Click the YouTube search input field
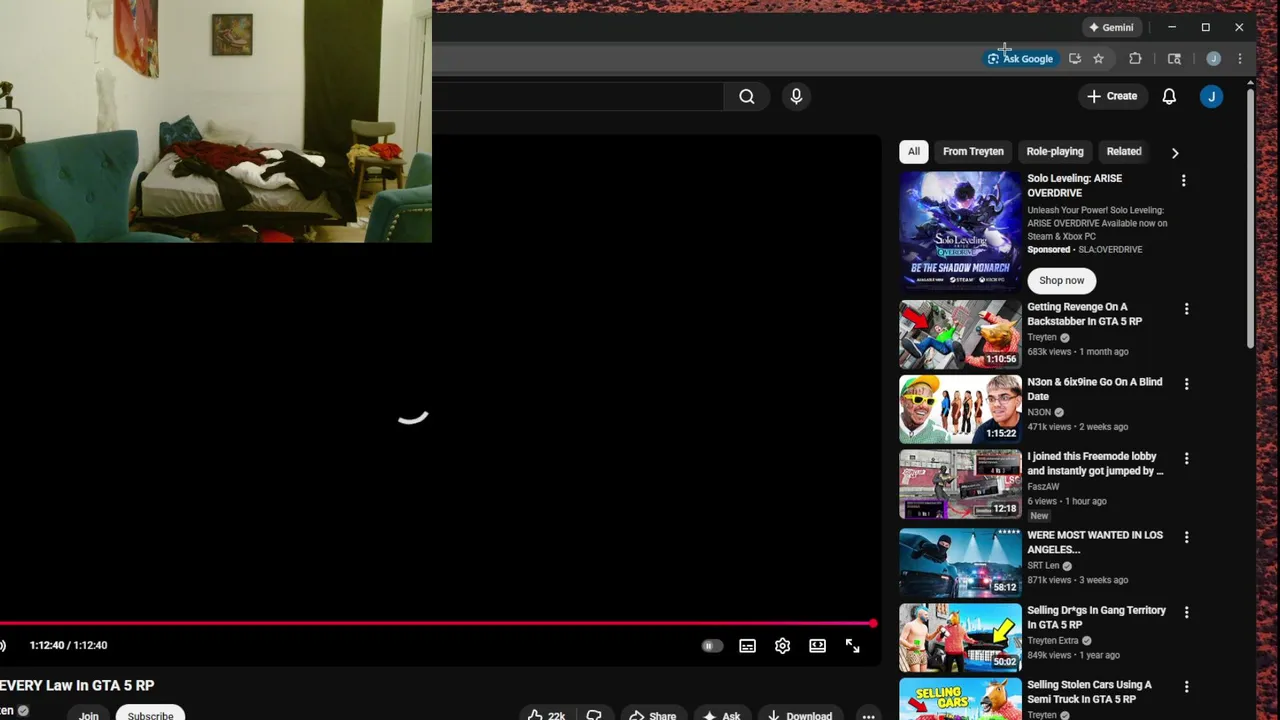 [578, 96]
